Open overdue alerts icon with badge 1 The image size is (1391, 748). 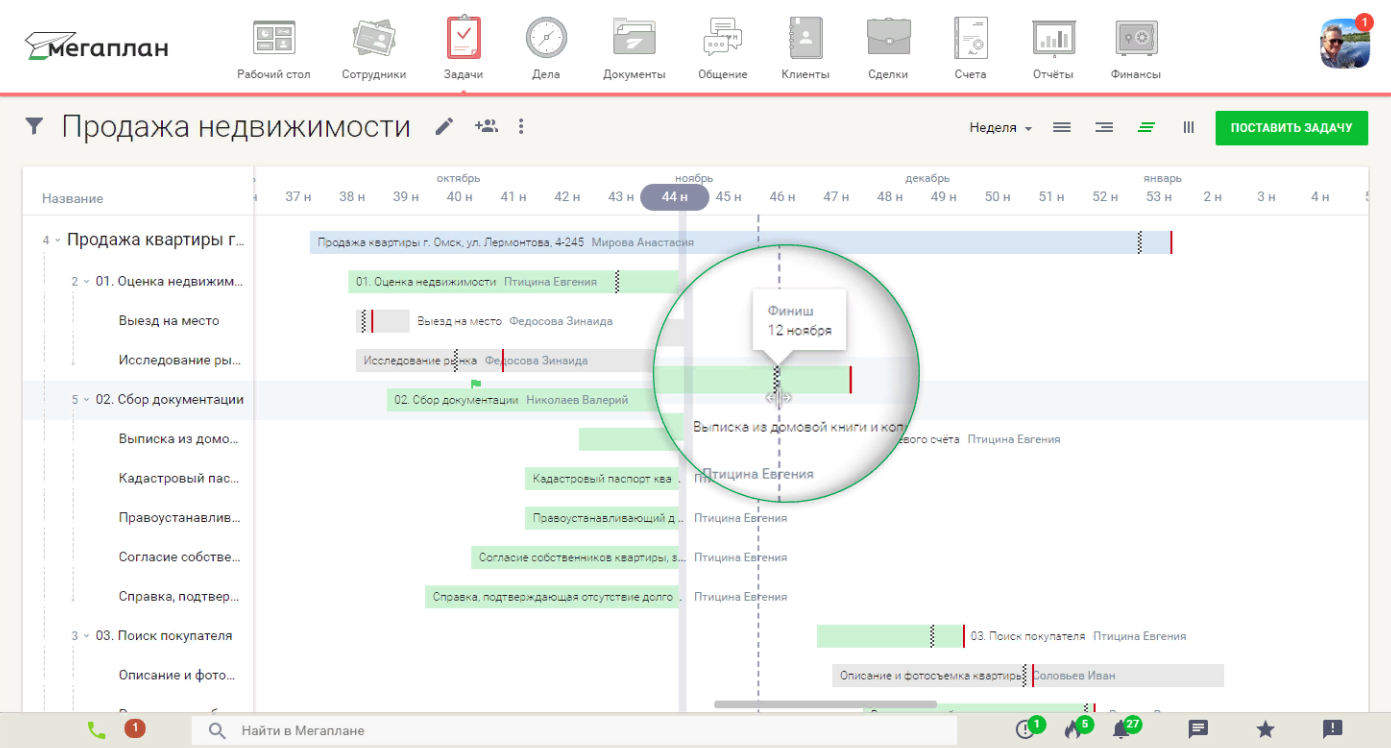click(x=1027, y=728)
